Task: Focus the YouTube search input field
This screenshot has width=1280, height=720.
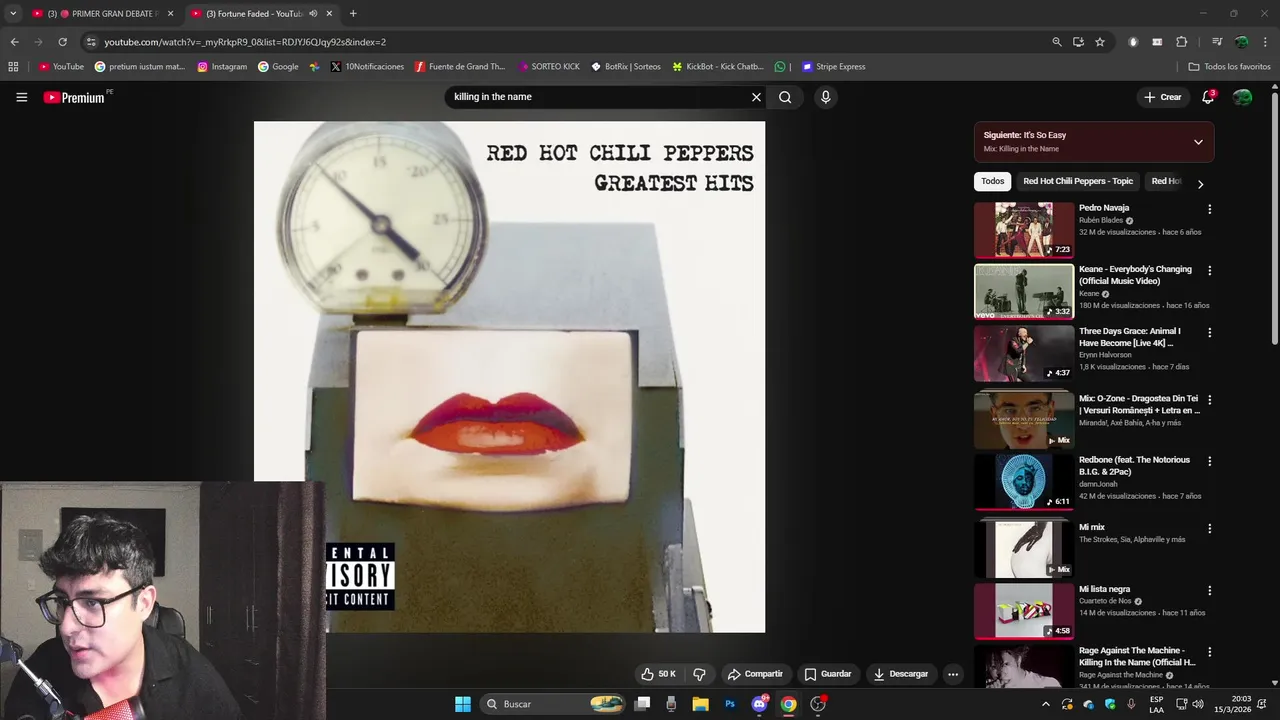Action: pos(598,97)
